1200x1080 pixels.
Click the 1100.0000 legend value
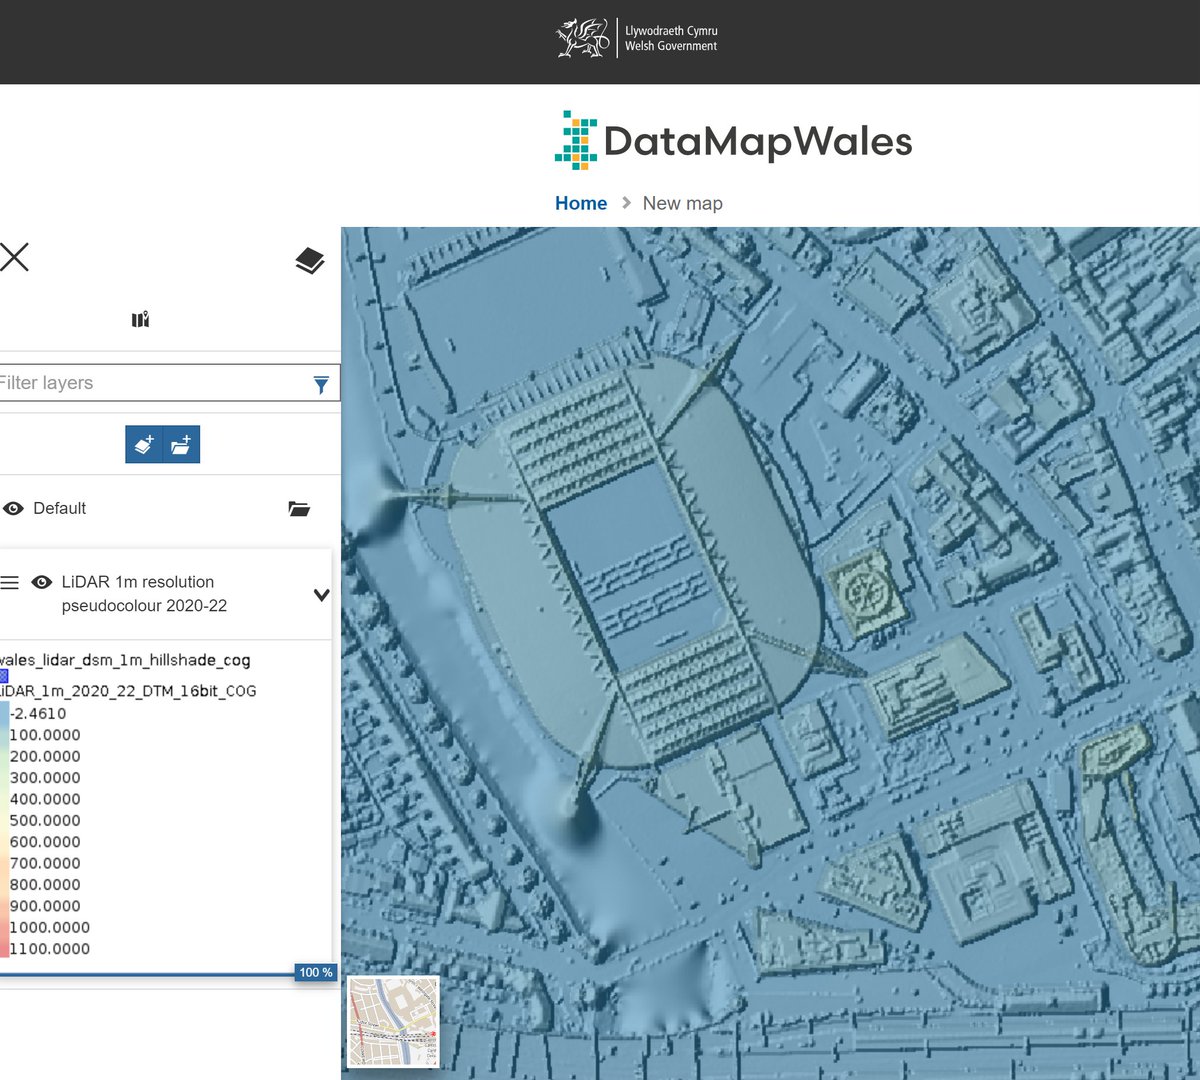pos(50,949)
